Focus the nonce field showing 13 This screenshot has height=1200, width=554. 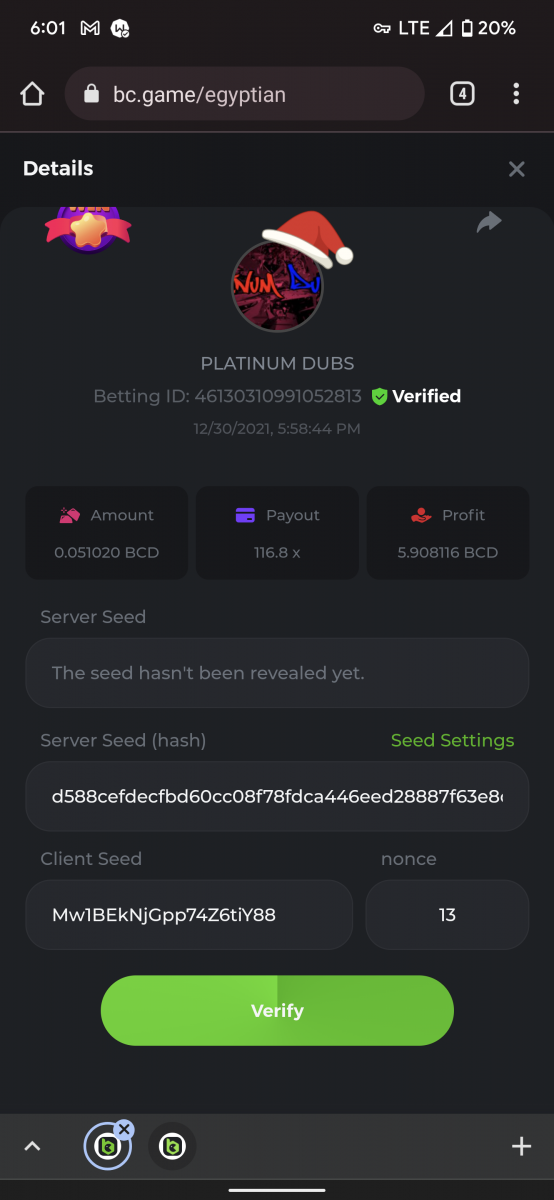[x=447, y=915]
